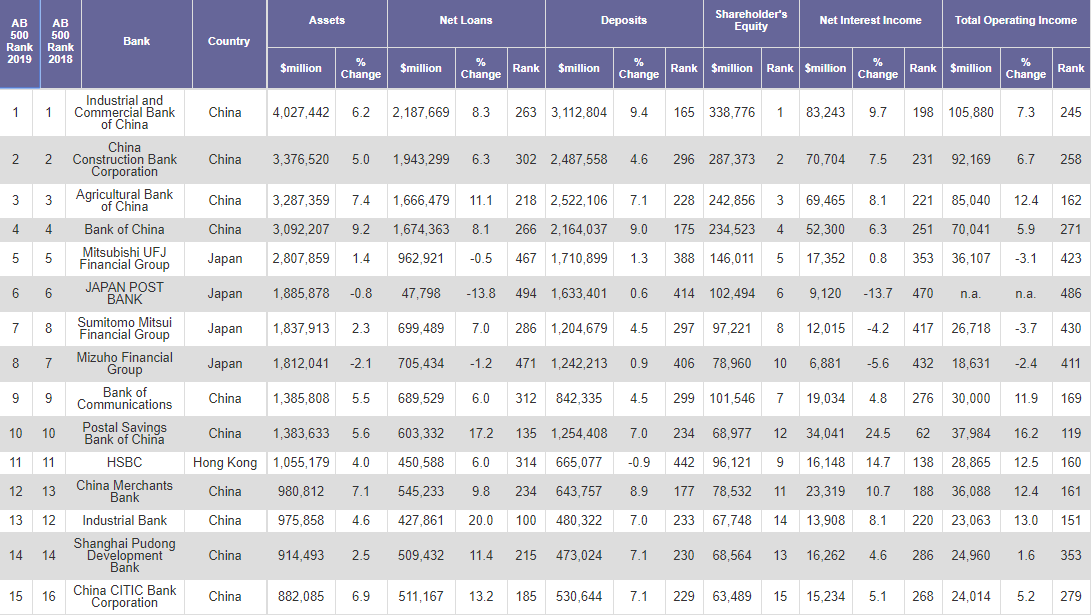Click "Mitsubishi UFJ Financial Group" bank name
Screen dimensions: 1091x615
click(125, 259)
